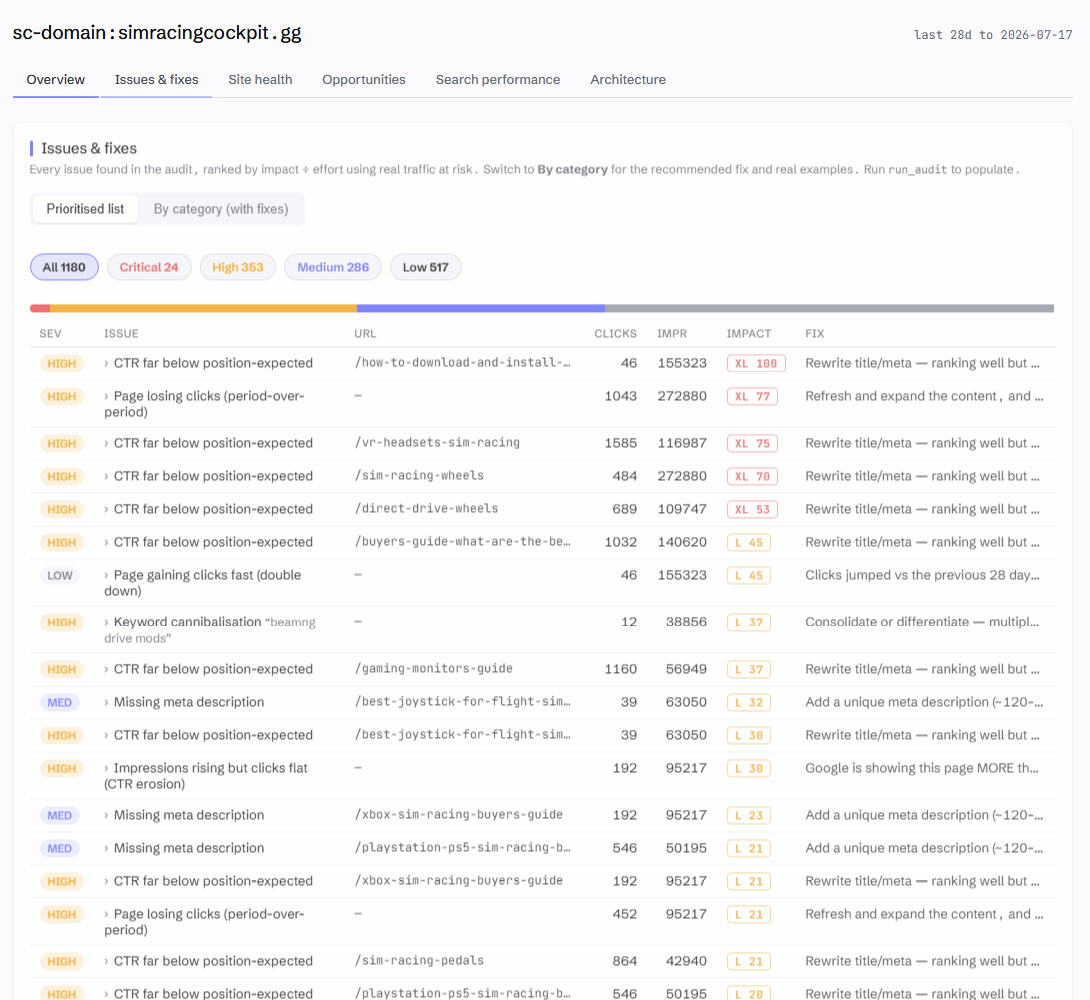The image size is (1090, 1000).
Task: Filter by Medium 286 issues
Action: [333, 267]
